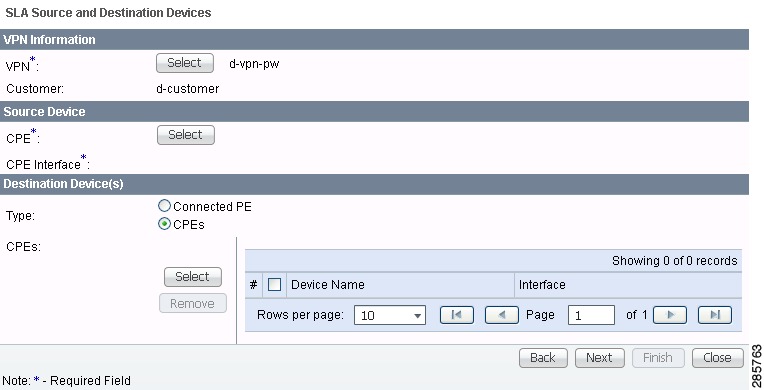Select the Connected PE radio option
Screen dimensions: 764x390
pyautogui.click(x=165, y=206)
